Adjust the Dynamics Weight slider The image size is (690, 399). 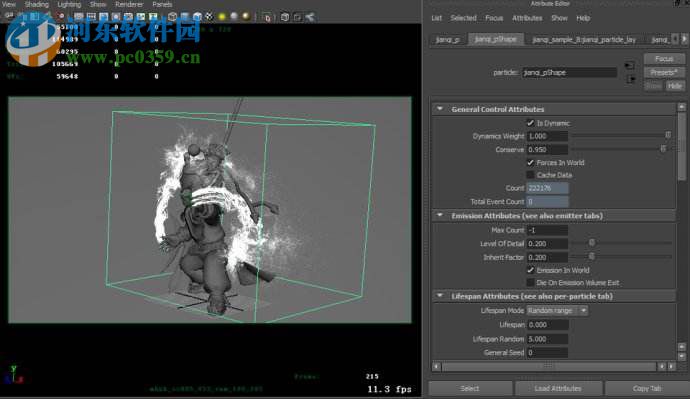pyautogui.click(x=668, y=135)
